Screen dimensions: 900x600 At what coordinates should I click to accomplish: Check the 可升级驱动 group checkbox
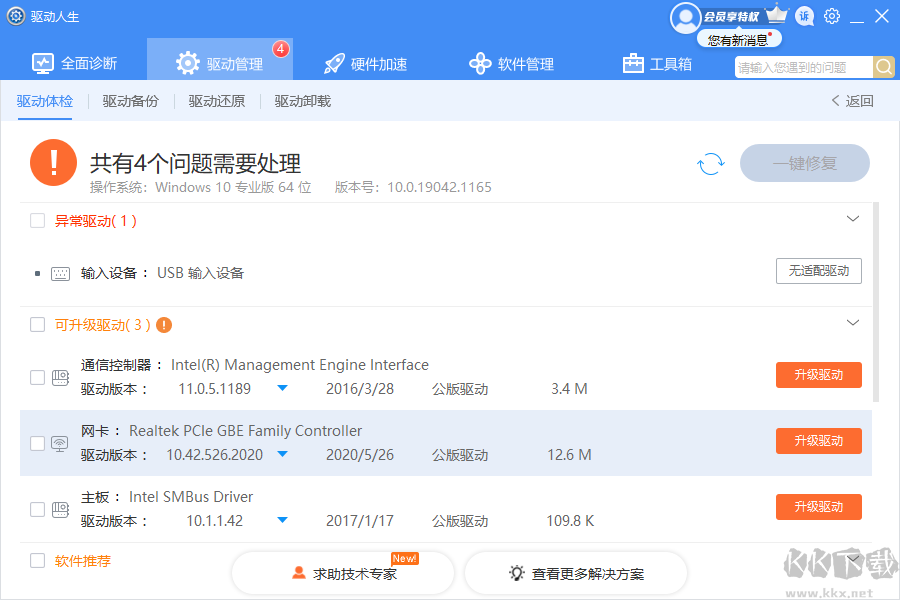click(37, 324)
